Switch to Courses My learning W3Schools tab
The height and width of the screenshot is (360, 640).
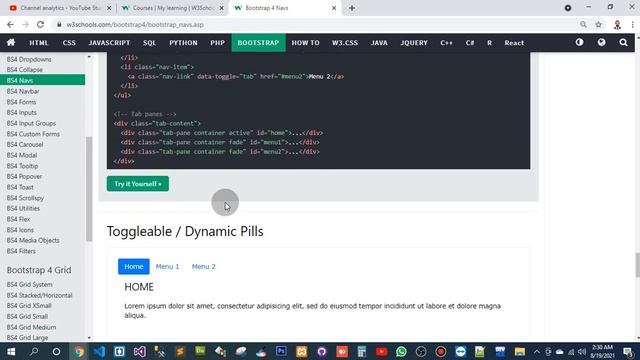(173, 8)
